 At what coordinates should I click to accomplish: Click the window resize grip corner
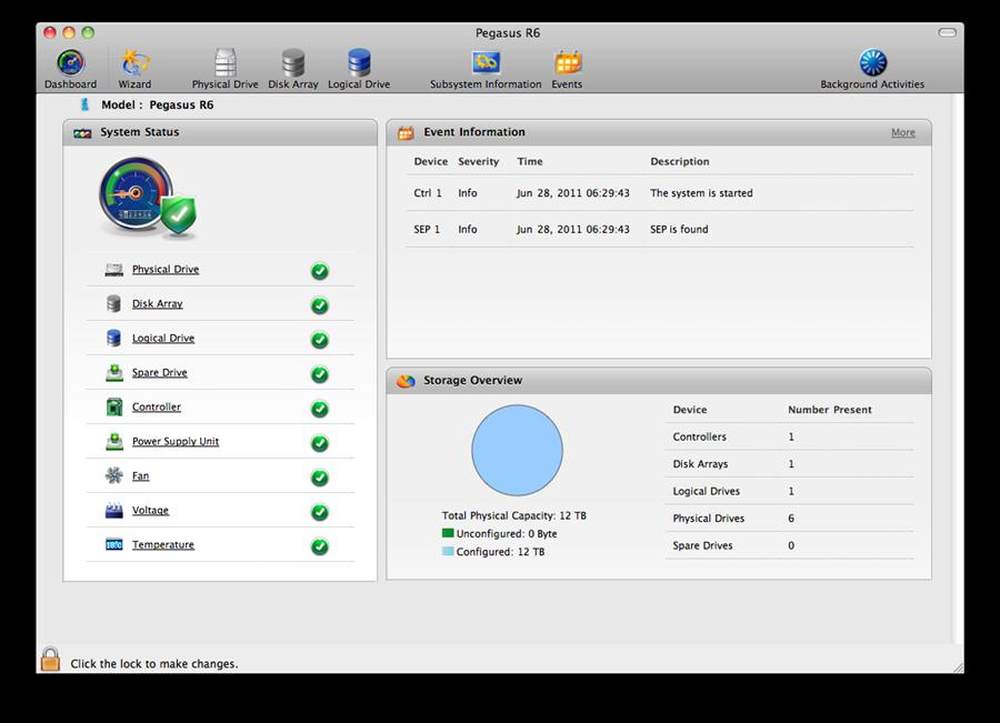point(959,668)
